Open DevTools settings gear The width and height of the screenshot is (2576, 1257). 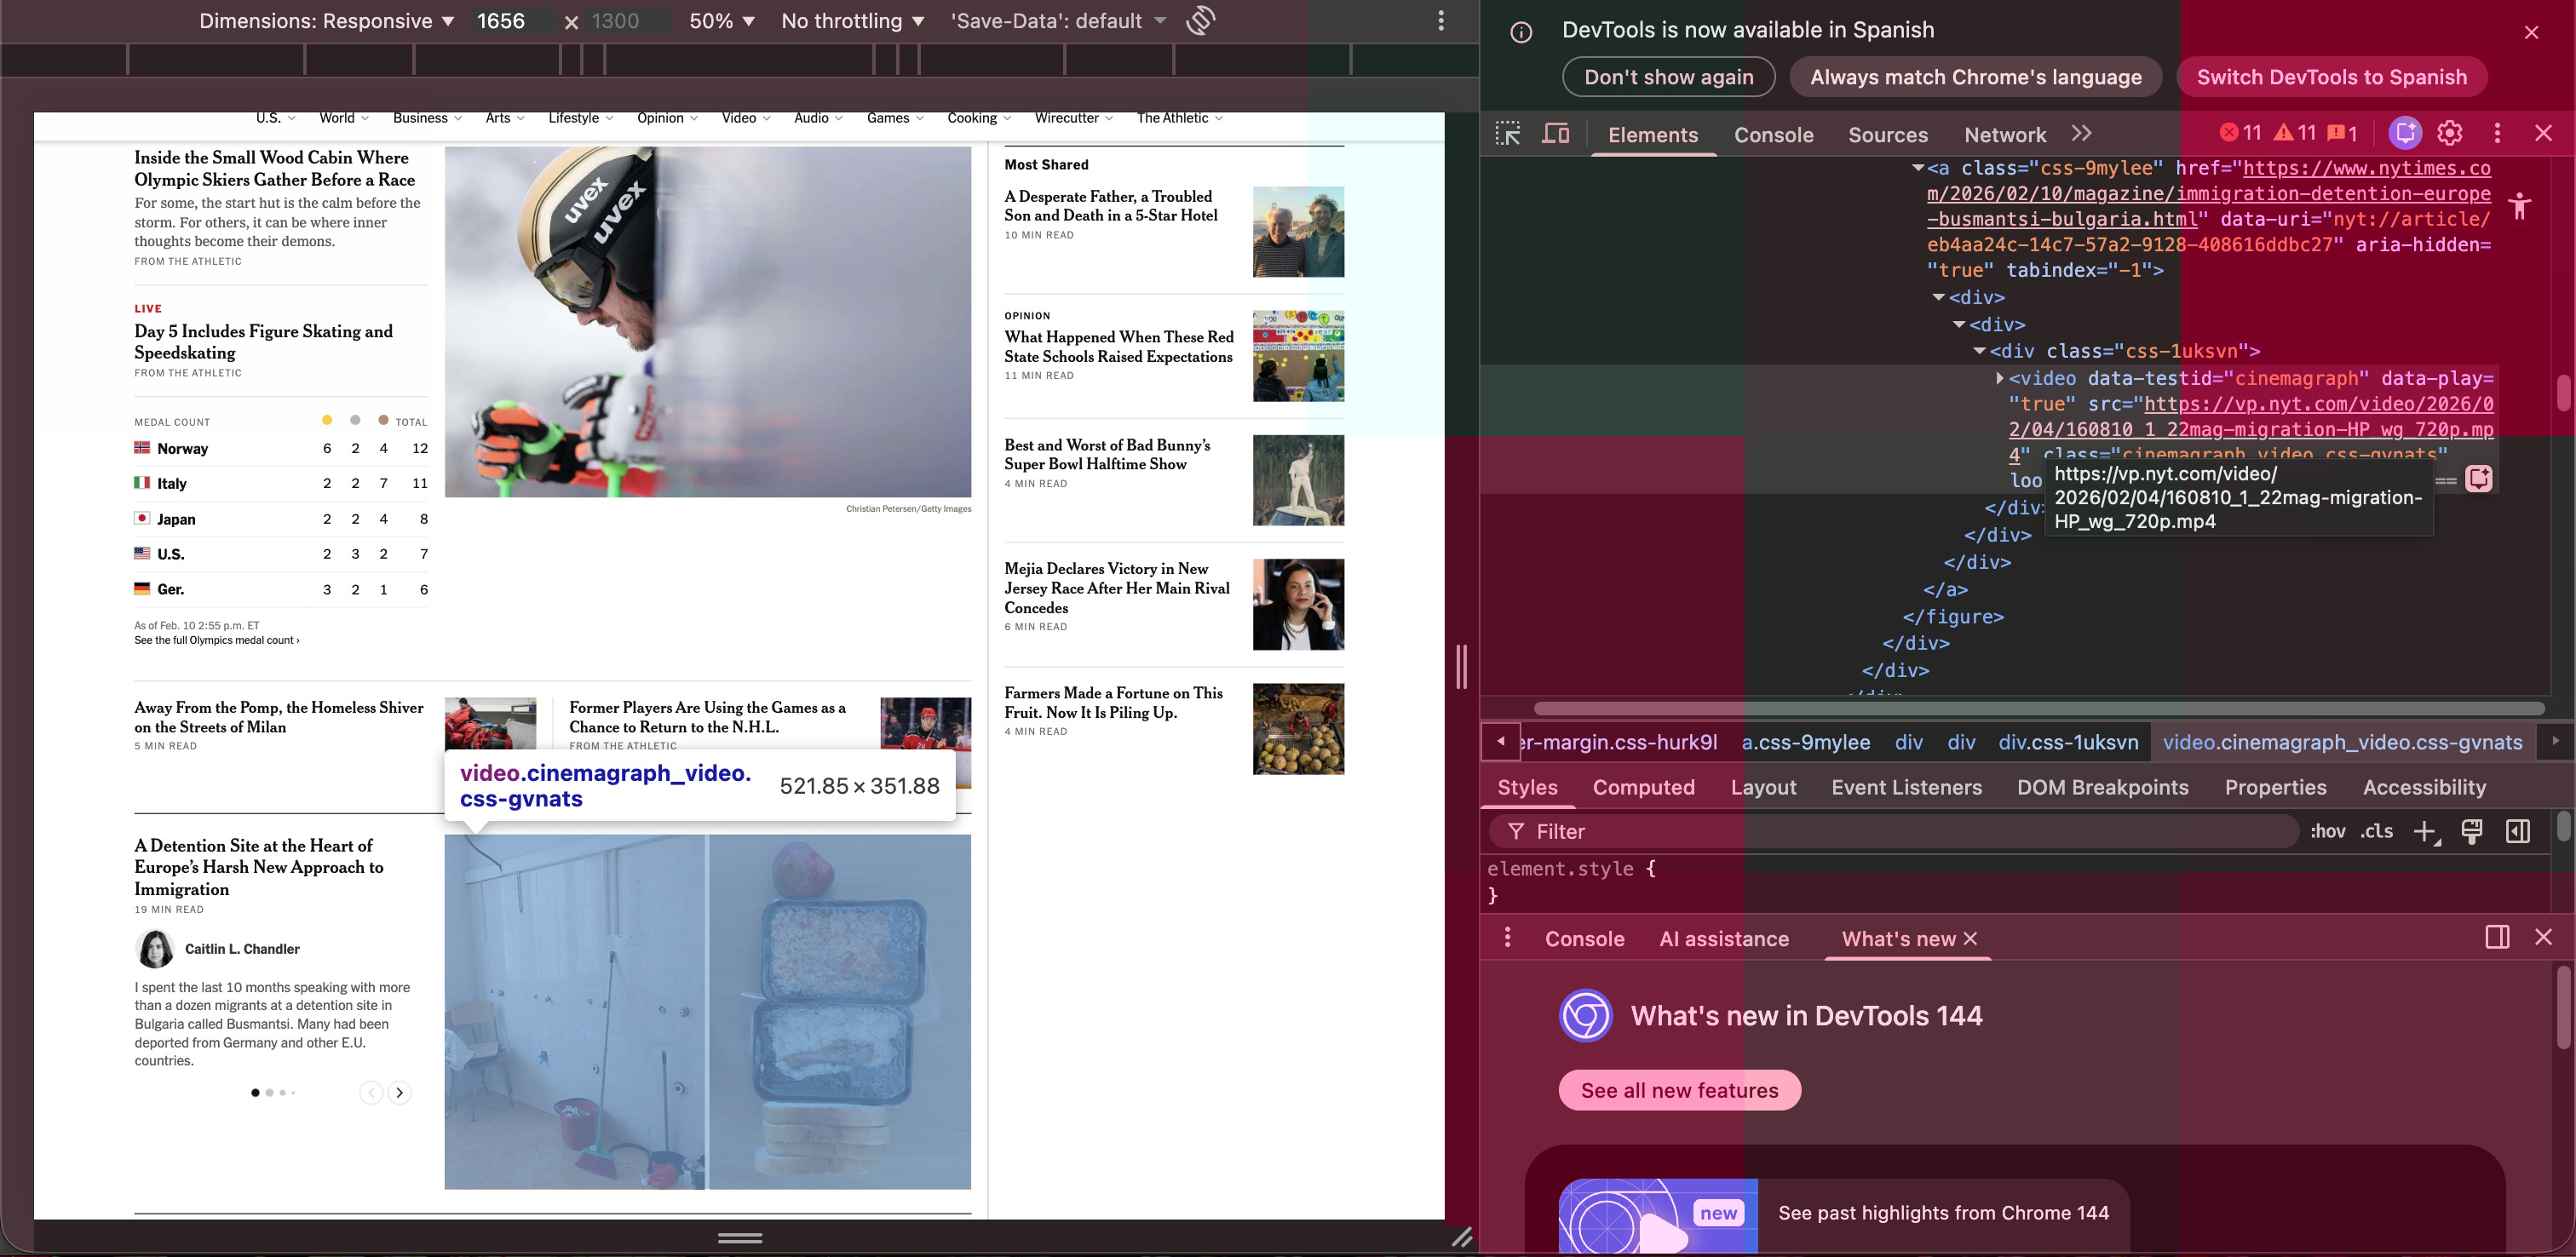pos(2449,133)
